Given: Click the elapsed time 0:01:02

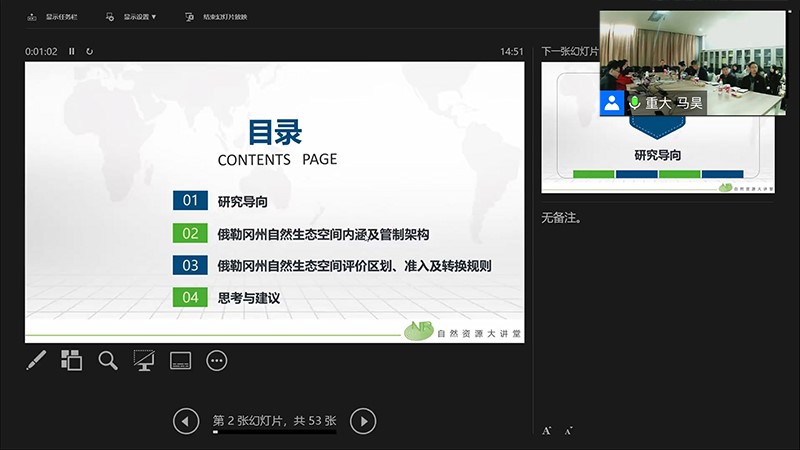Looking at the screenshot, I should [41, 52].
